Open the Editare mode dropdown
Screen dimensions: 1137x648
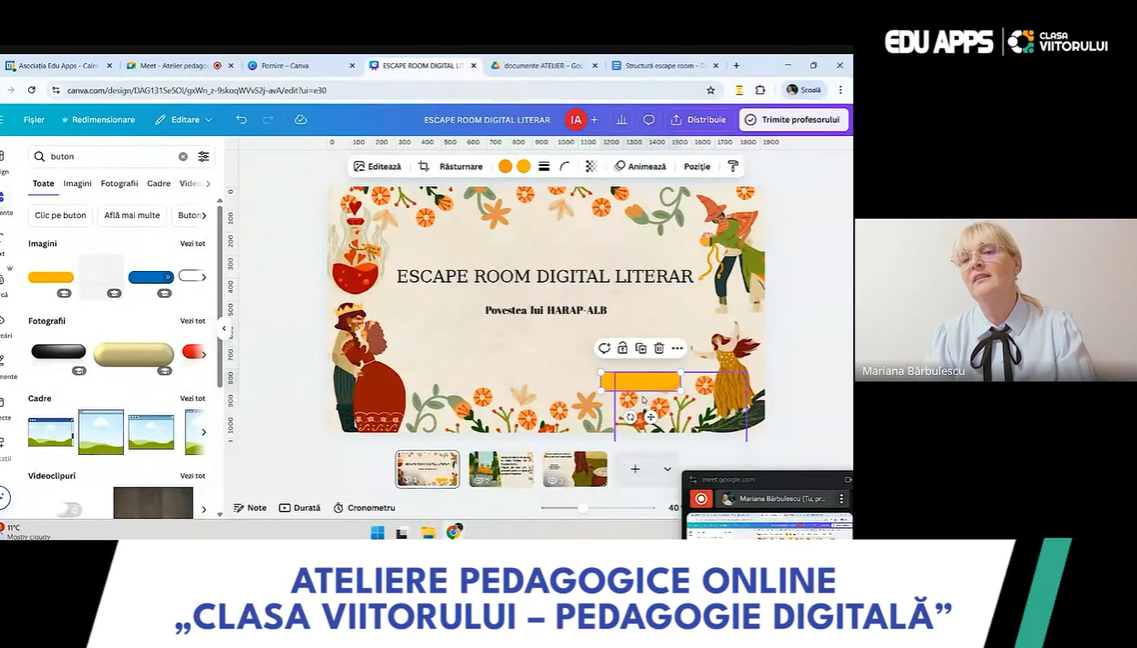(183, 120)
